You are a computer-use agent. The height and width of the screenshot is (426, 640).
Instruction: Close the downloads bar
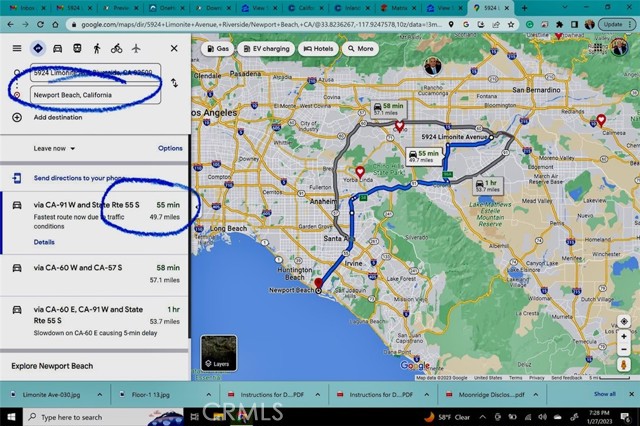(x=631, y=394)
